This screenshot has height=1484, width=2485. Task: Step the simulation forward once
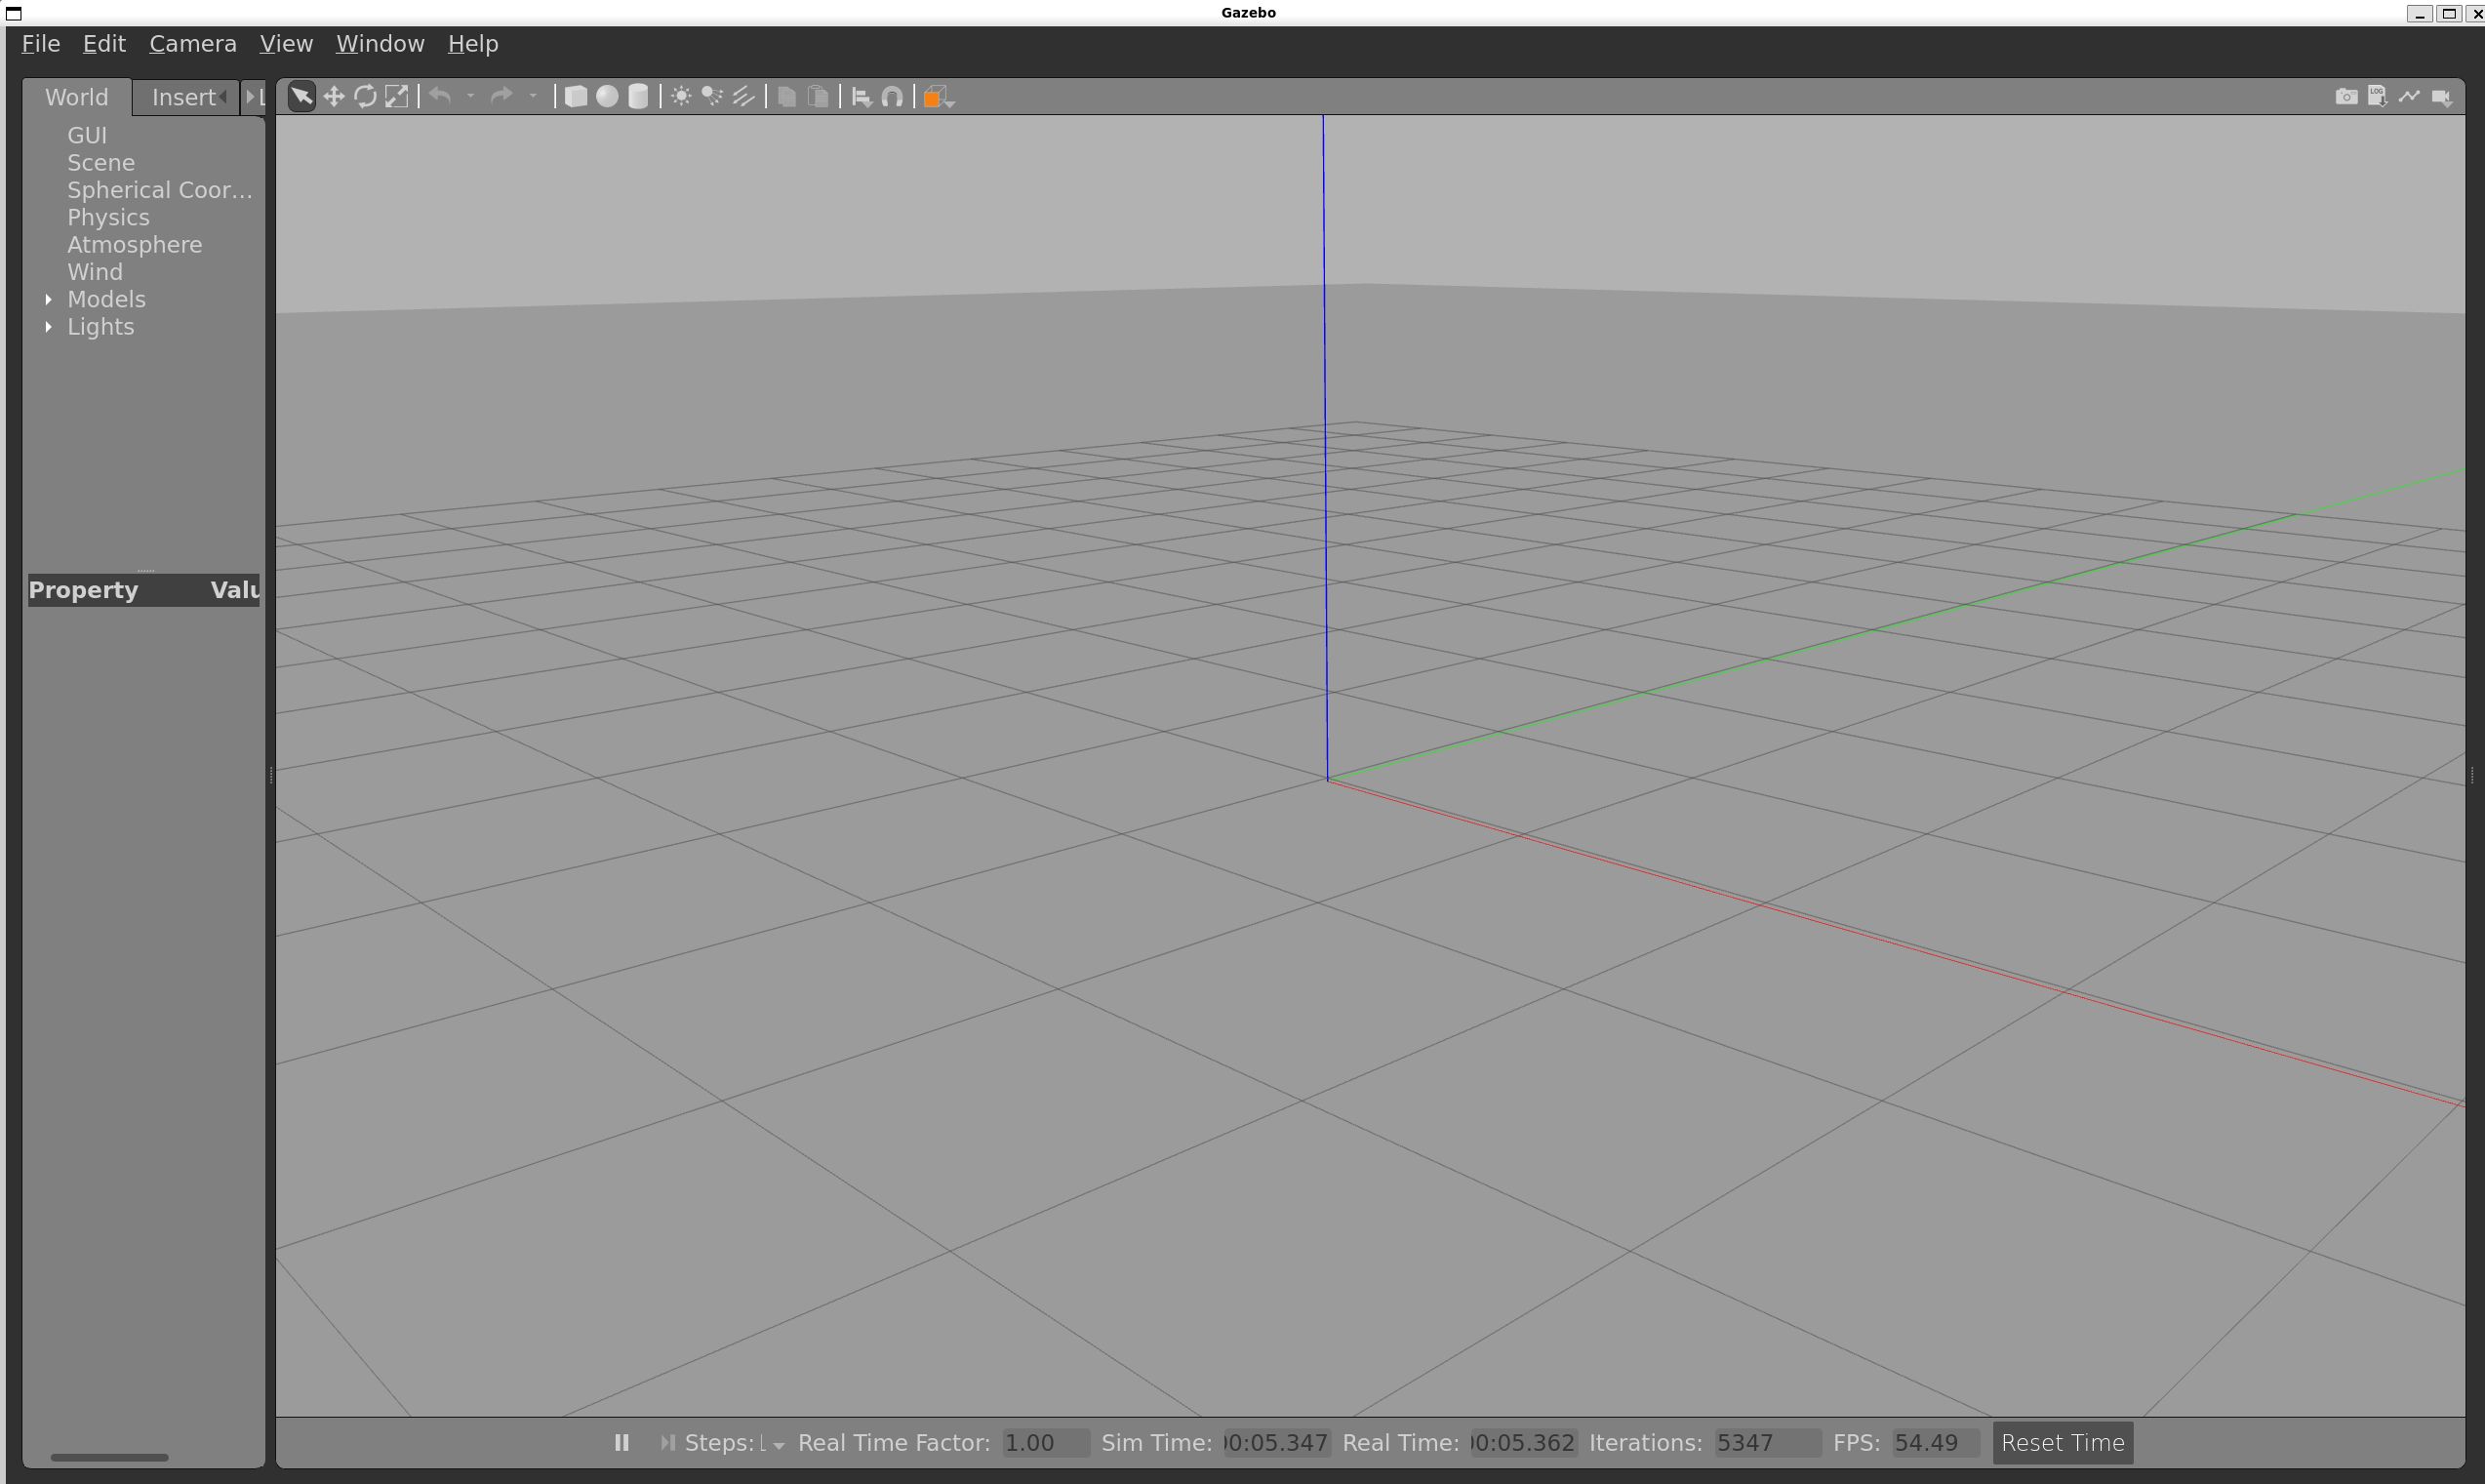(667, 1443)
